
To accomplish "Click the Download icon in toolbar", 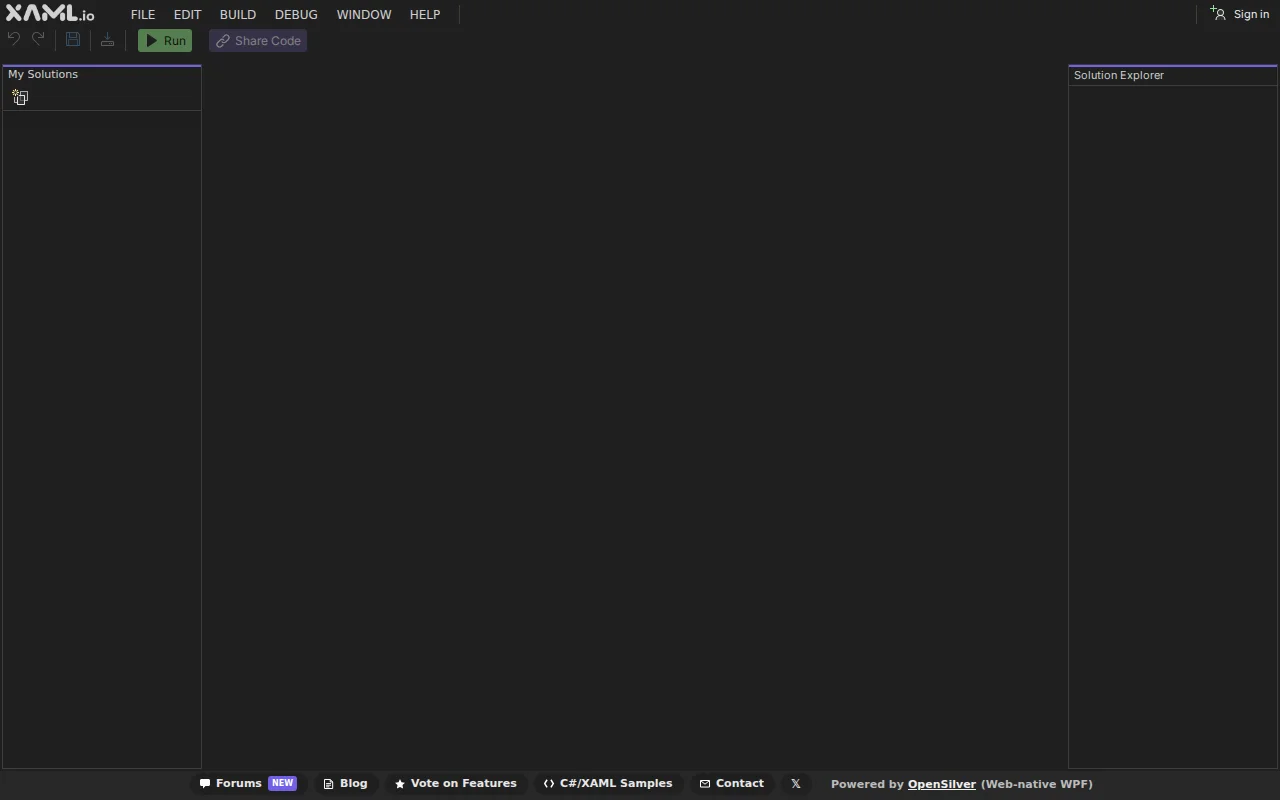I will click(x=107, y=40).
